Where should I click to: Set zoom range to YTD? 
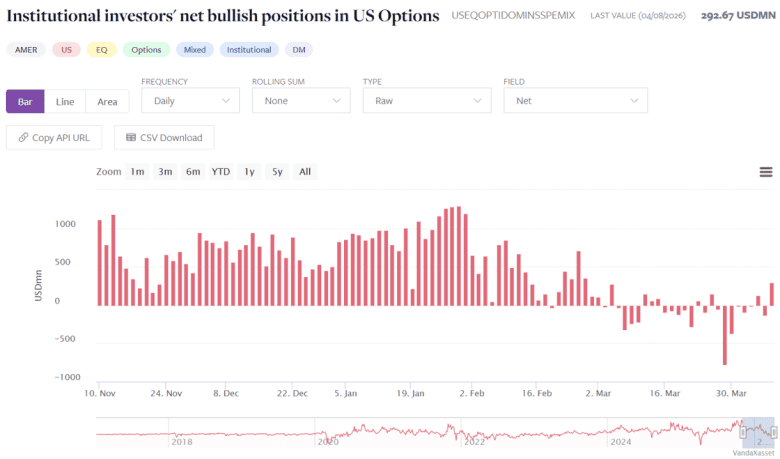click(x=221, y=172)
